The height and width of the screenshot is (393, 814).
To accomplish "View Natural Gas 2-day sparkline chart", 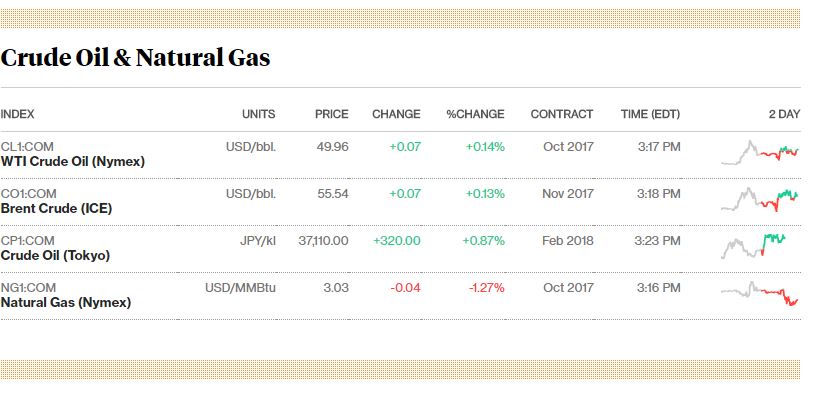I will [x=760, y=293].
